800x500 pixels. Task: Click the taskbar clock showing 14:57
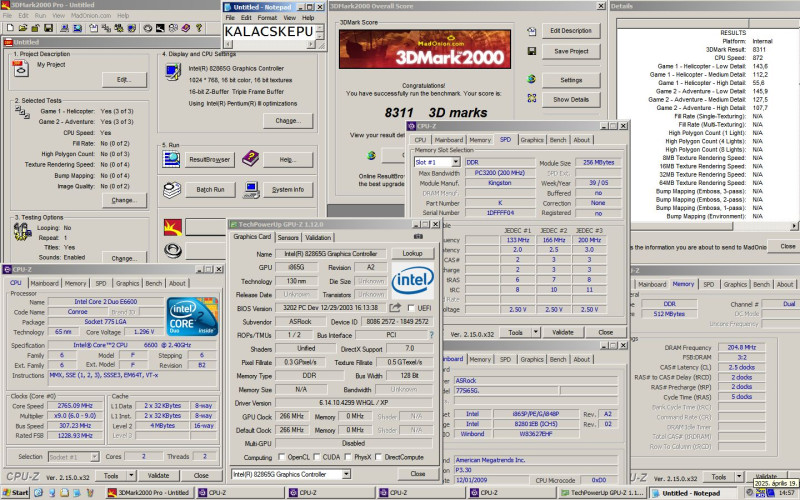[x=786, y=493]
